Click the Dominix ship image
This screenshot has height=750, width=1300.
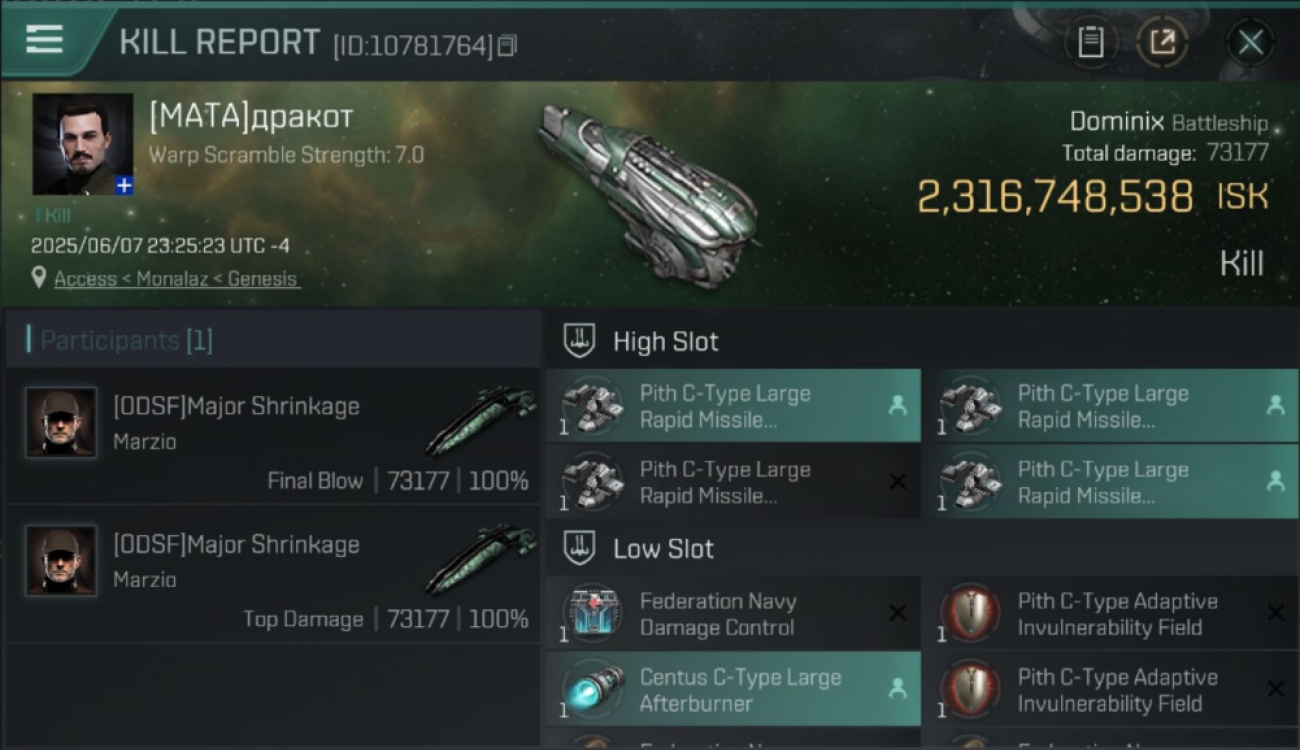point(649,187)
